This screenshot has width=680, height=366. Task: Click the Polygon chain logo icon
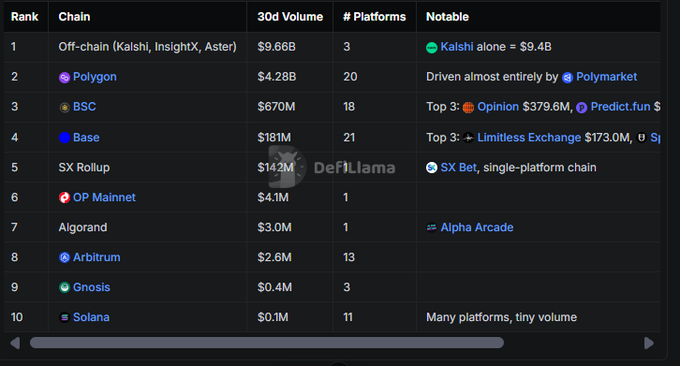click(x=64, y=78)
